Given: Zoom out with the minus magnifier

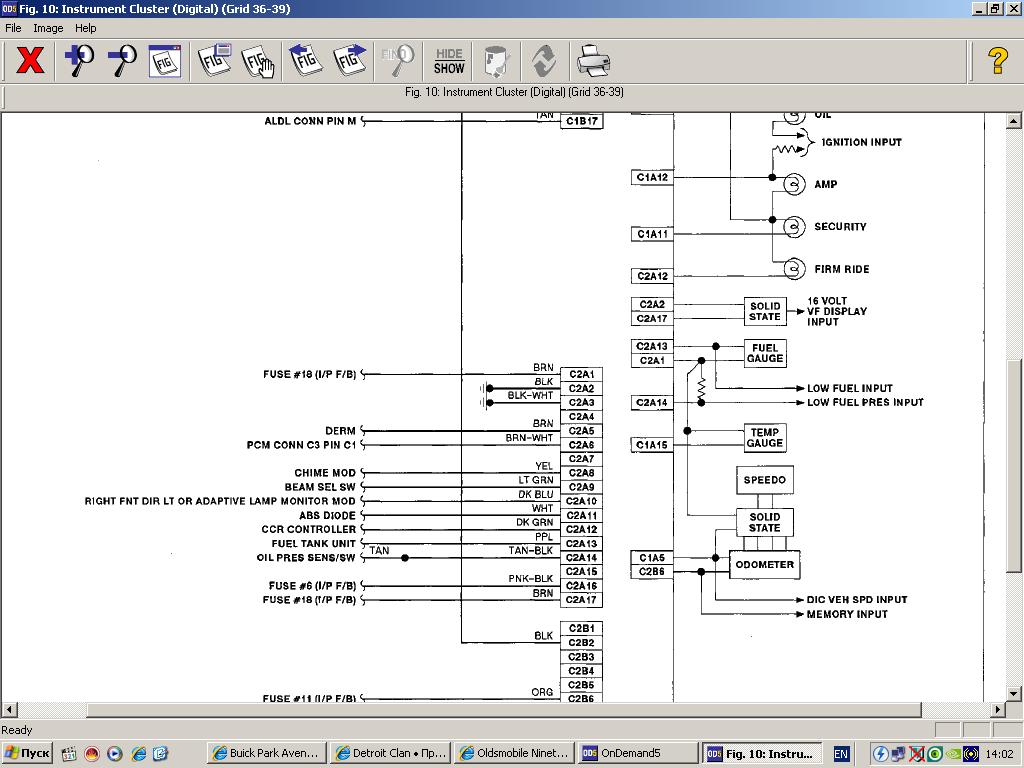Looking at the screenshot, I should coord(122,61).
